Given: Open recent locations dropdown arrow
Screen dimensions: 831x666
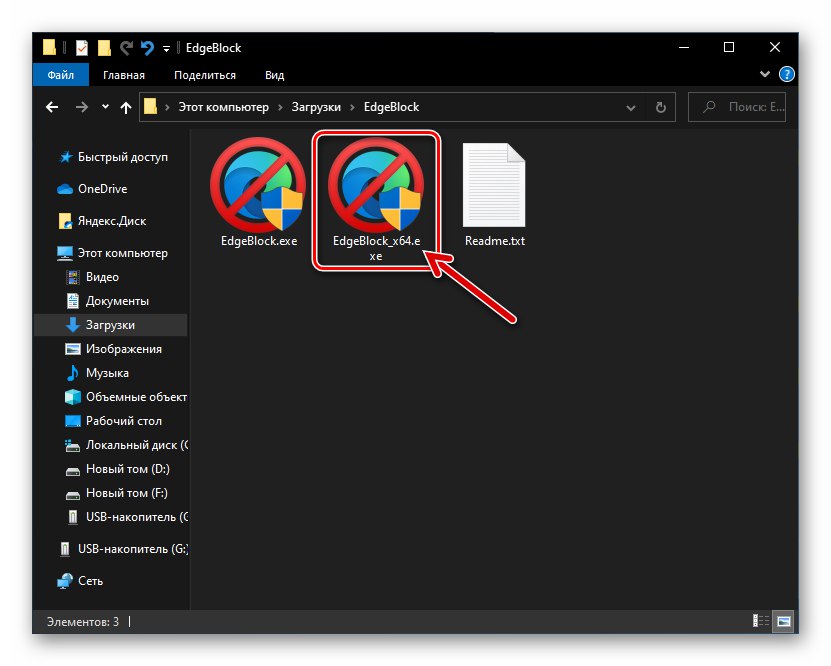Looking at the screenshot, I should point(105,107).
